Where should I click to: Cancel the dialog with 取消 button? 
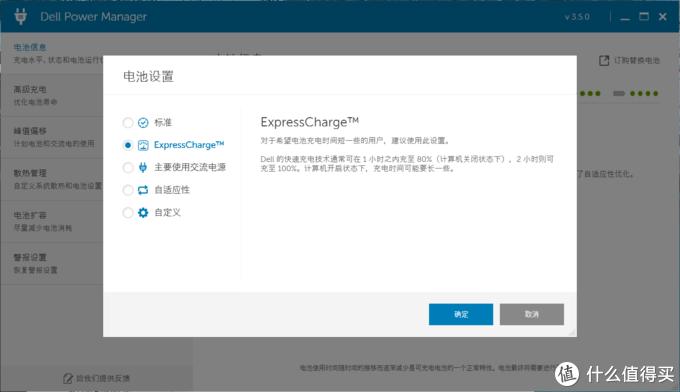(x=532, y=314)
